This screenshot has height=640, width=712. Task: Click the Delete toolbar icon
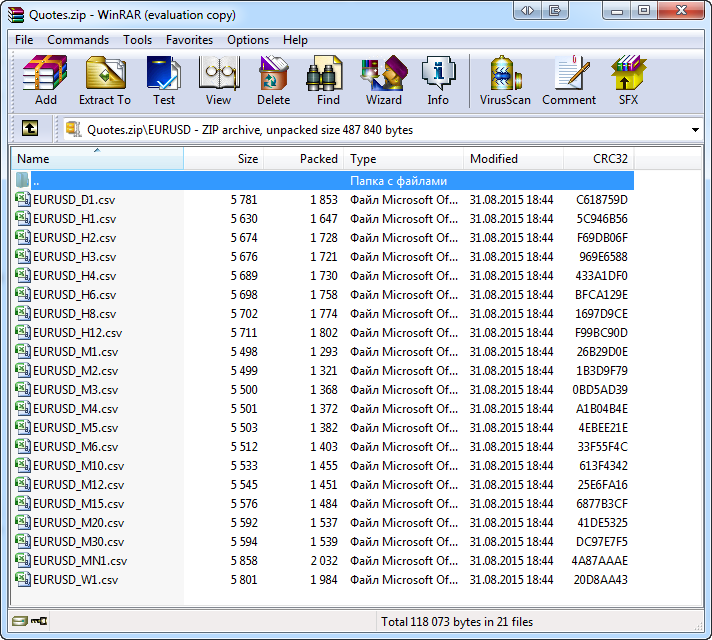pyautogui.click(x=273, y=81)
